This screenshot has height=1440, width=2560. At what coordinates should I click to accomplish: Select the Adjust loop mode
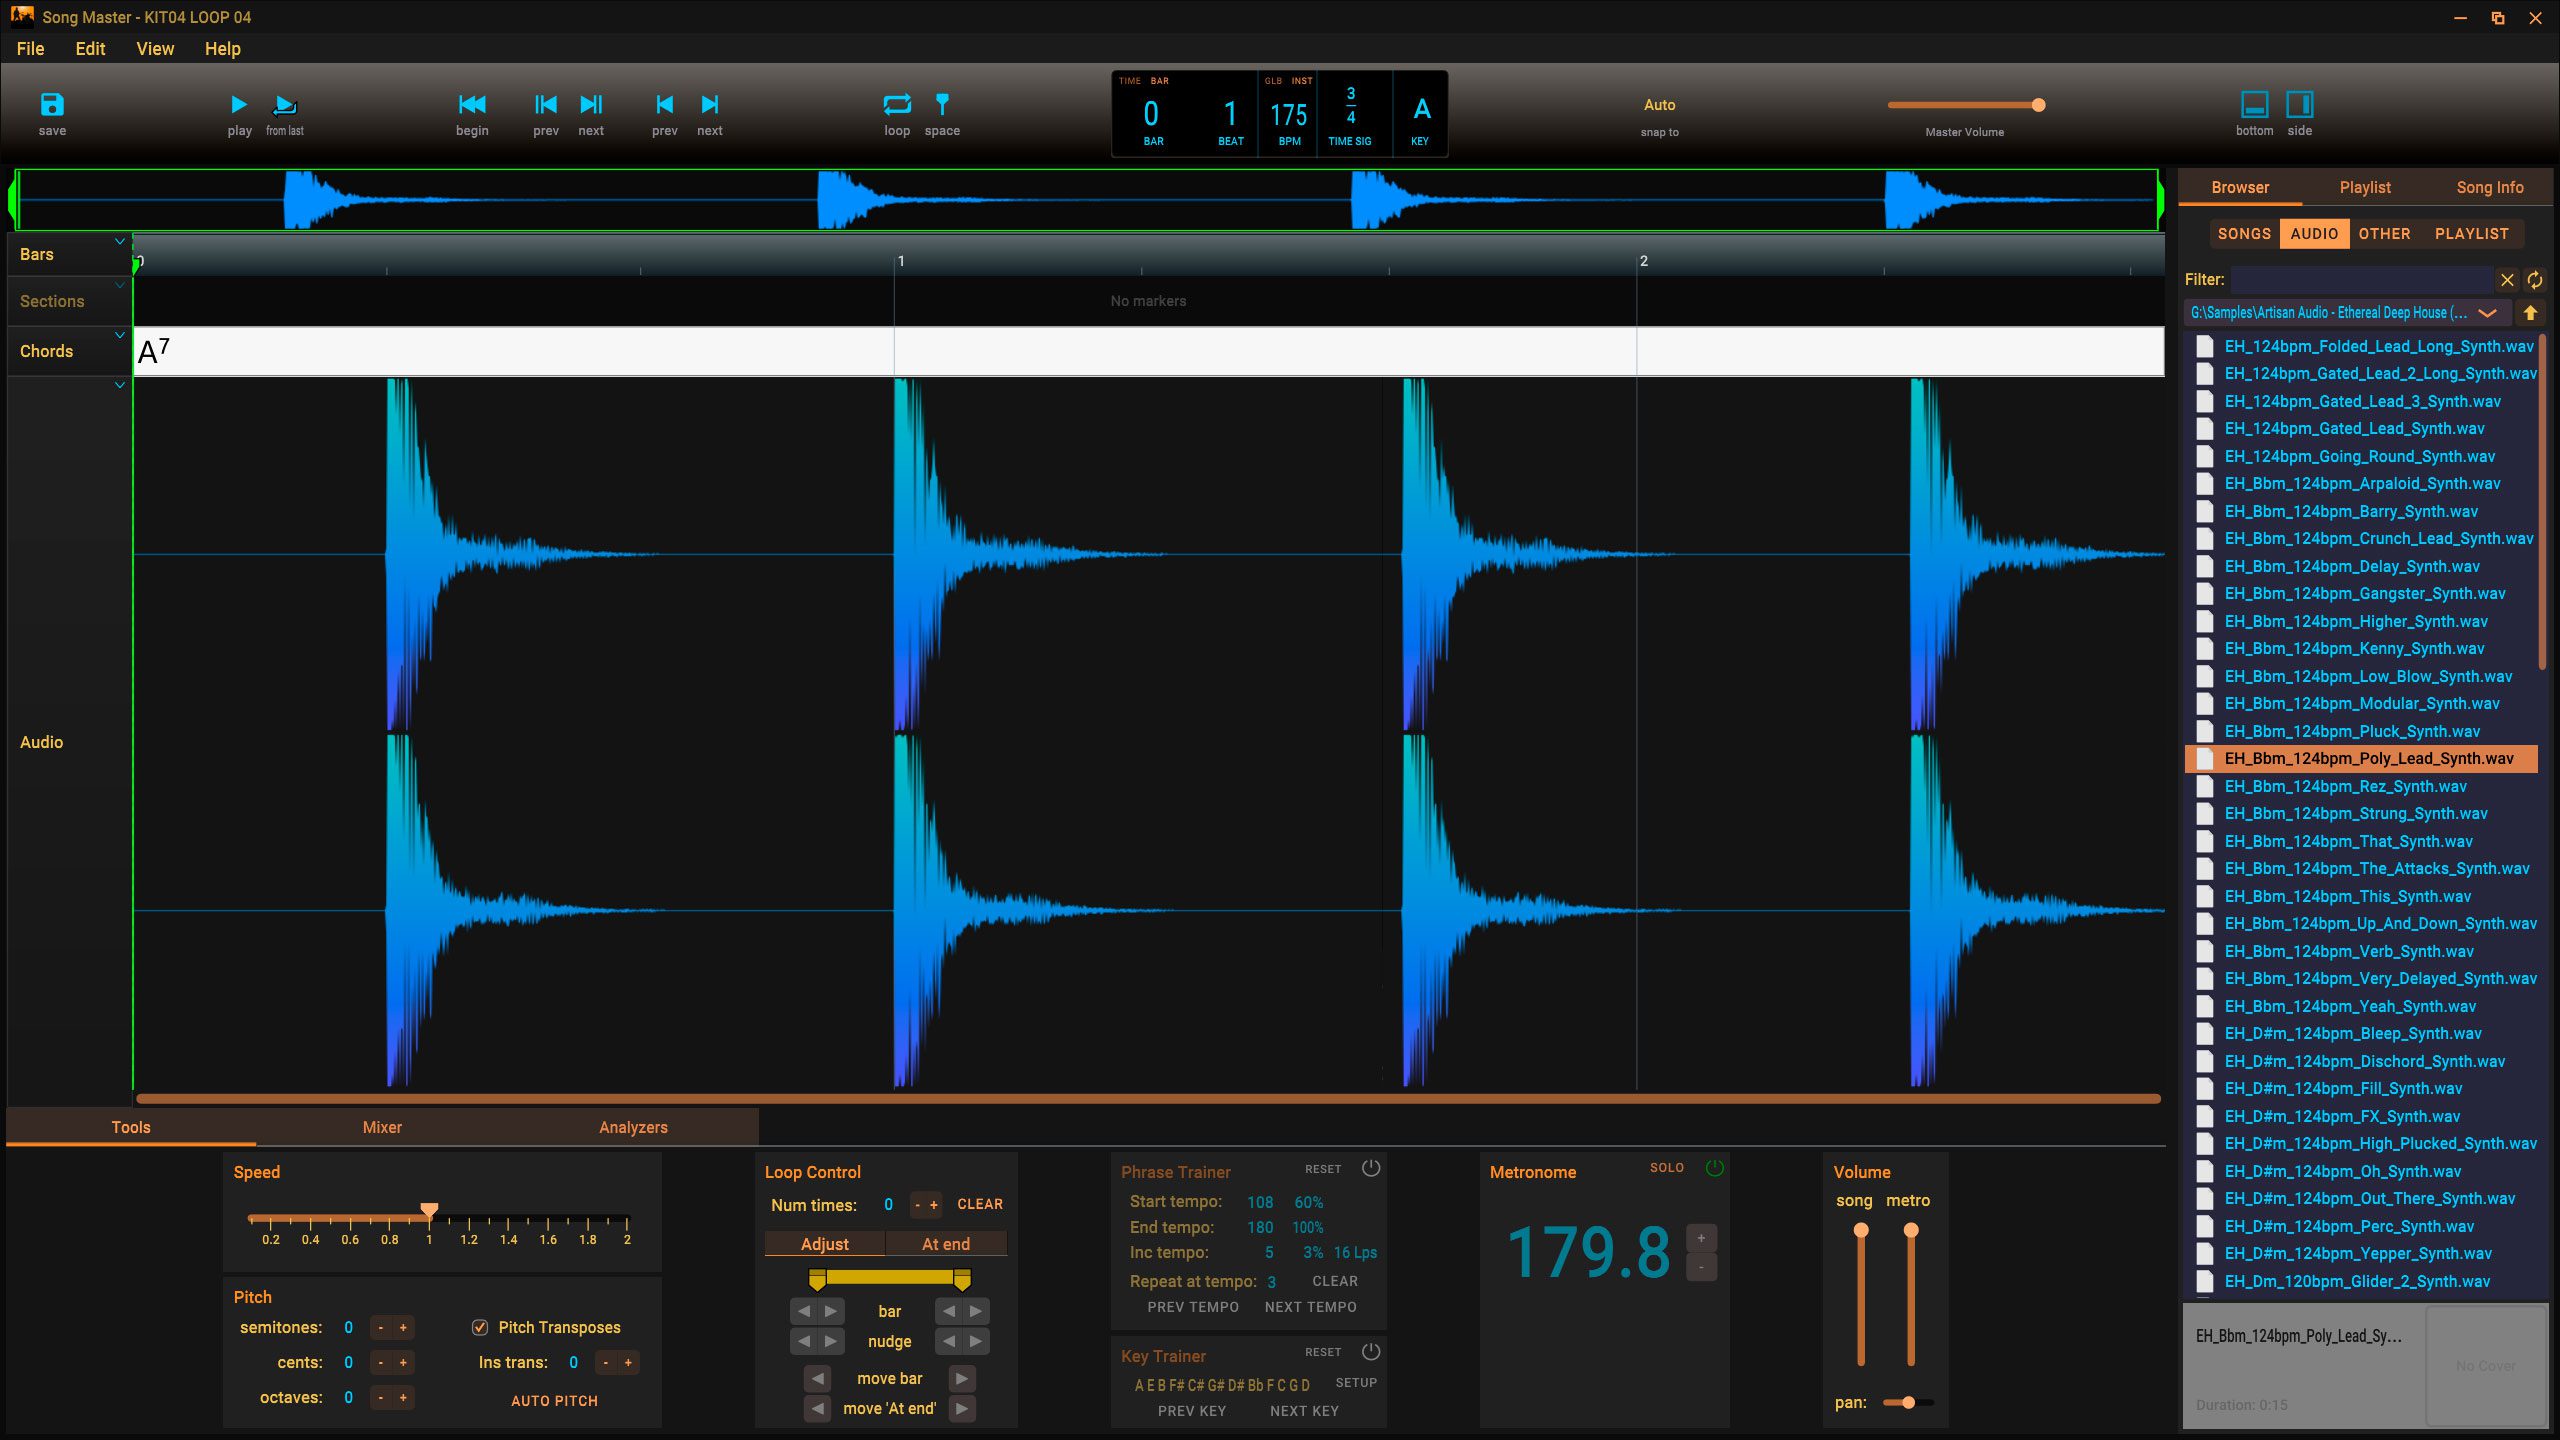824,1244
